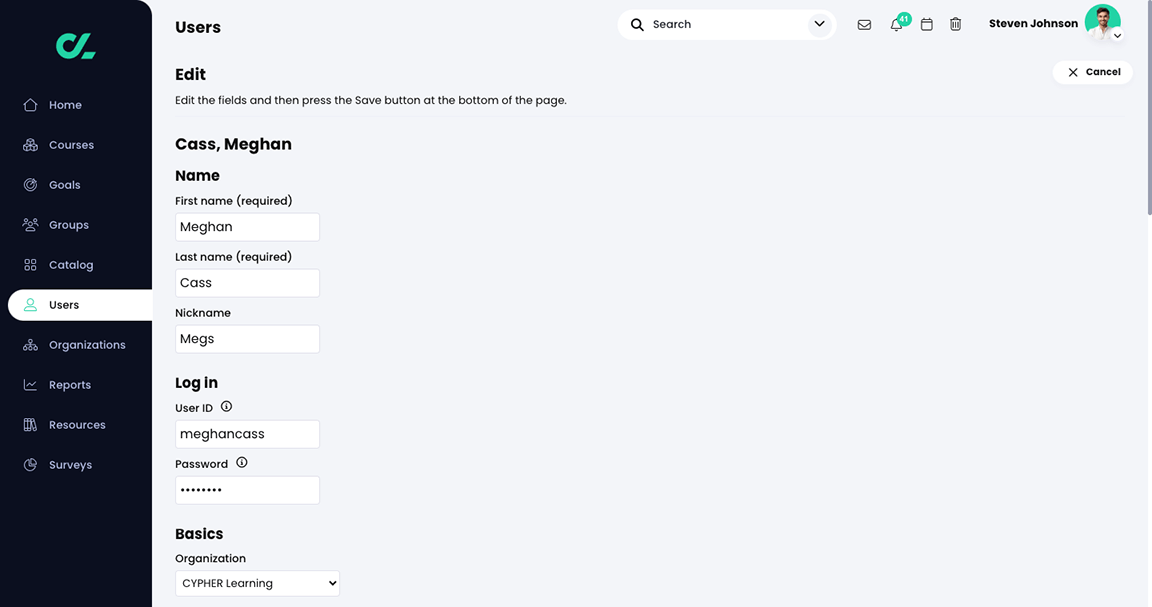
Task: Select Users in sidebar
Action: [80, 305]
